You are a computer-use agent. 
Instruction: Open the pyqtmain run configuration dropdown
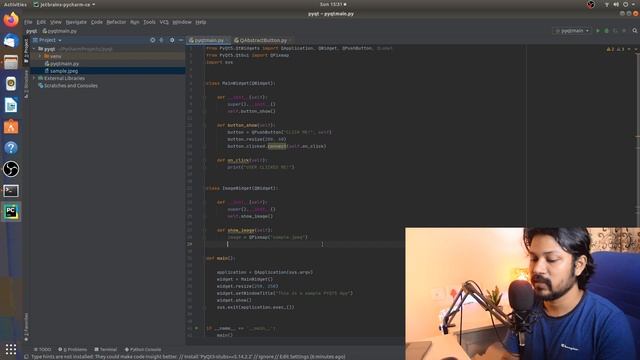point(572,31)
